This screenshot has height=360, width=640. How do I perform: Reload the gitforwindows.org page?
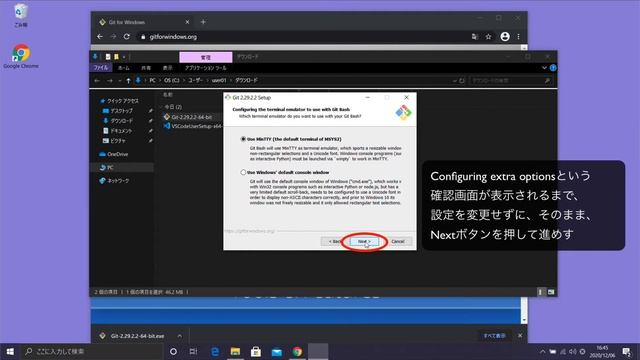[127, 37]
